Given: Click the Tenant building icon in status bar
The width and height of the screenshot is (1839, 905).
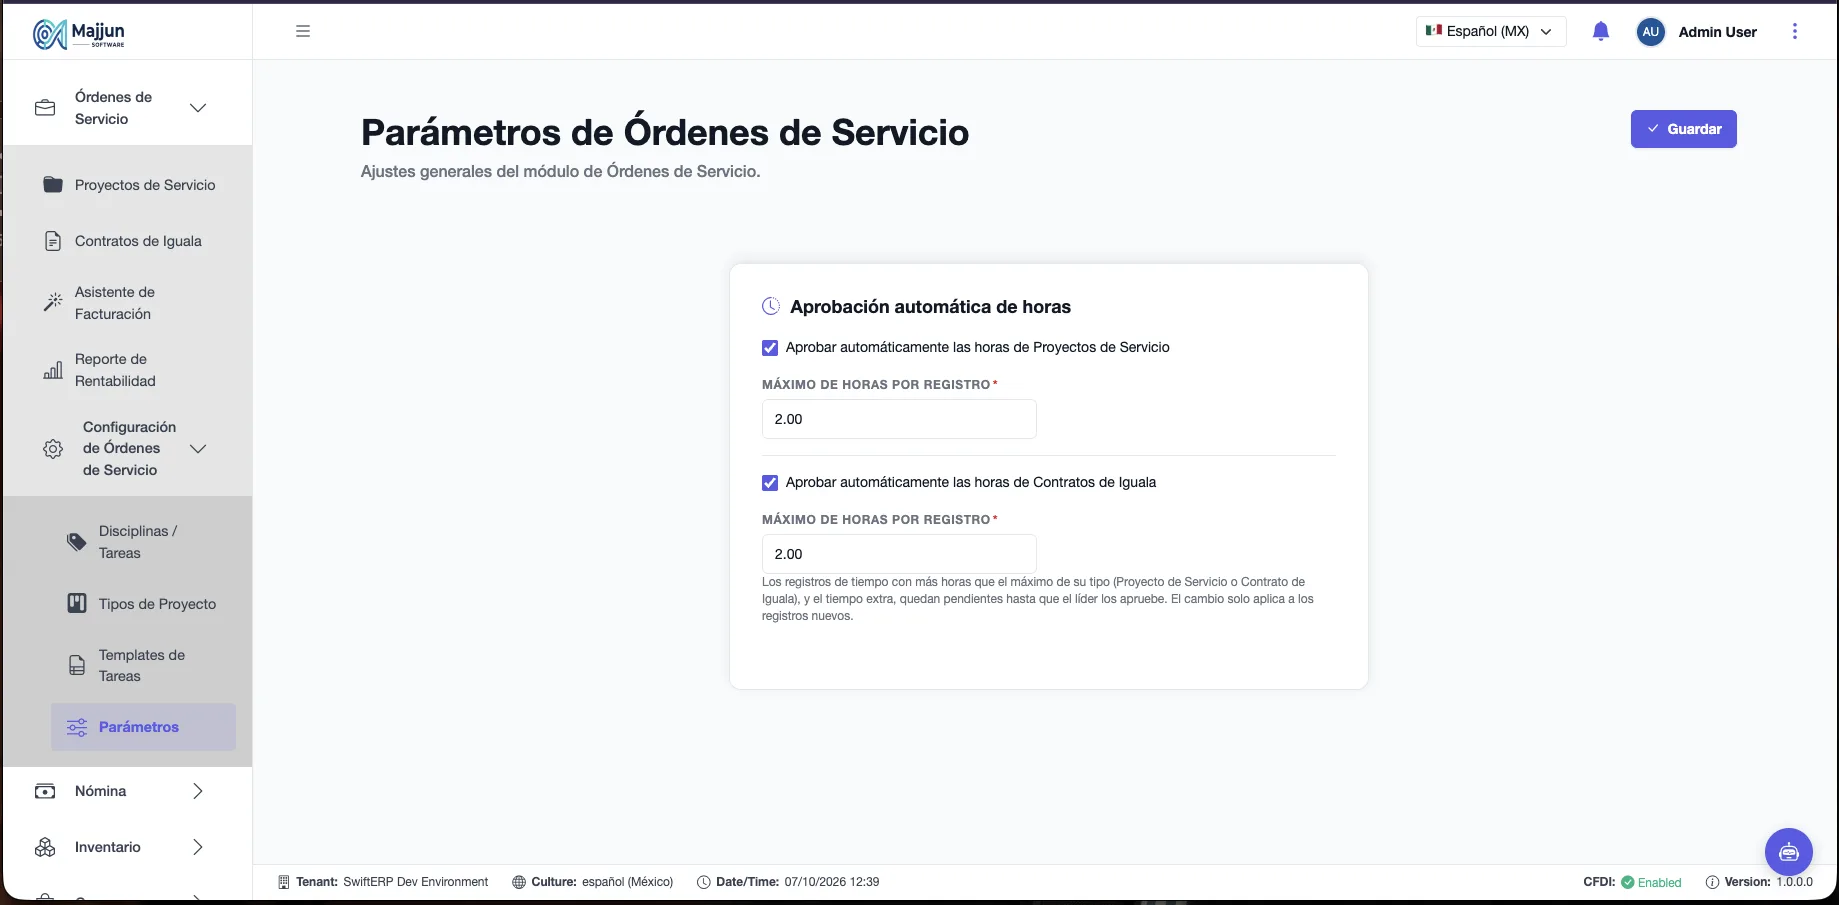Looking at the screenshot, I should tap(284, 882).
